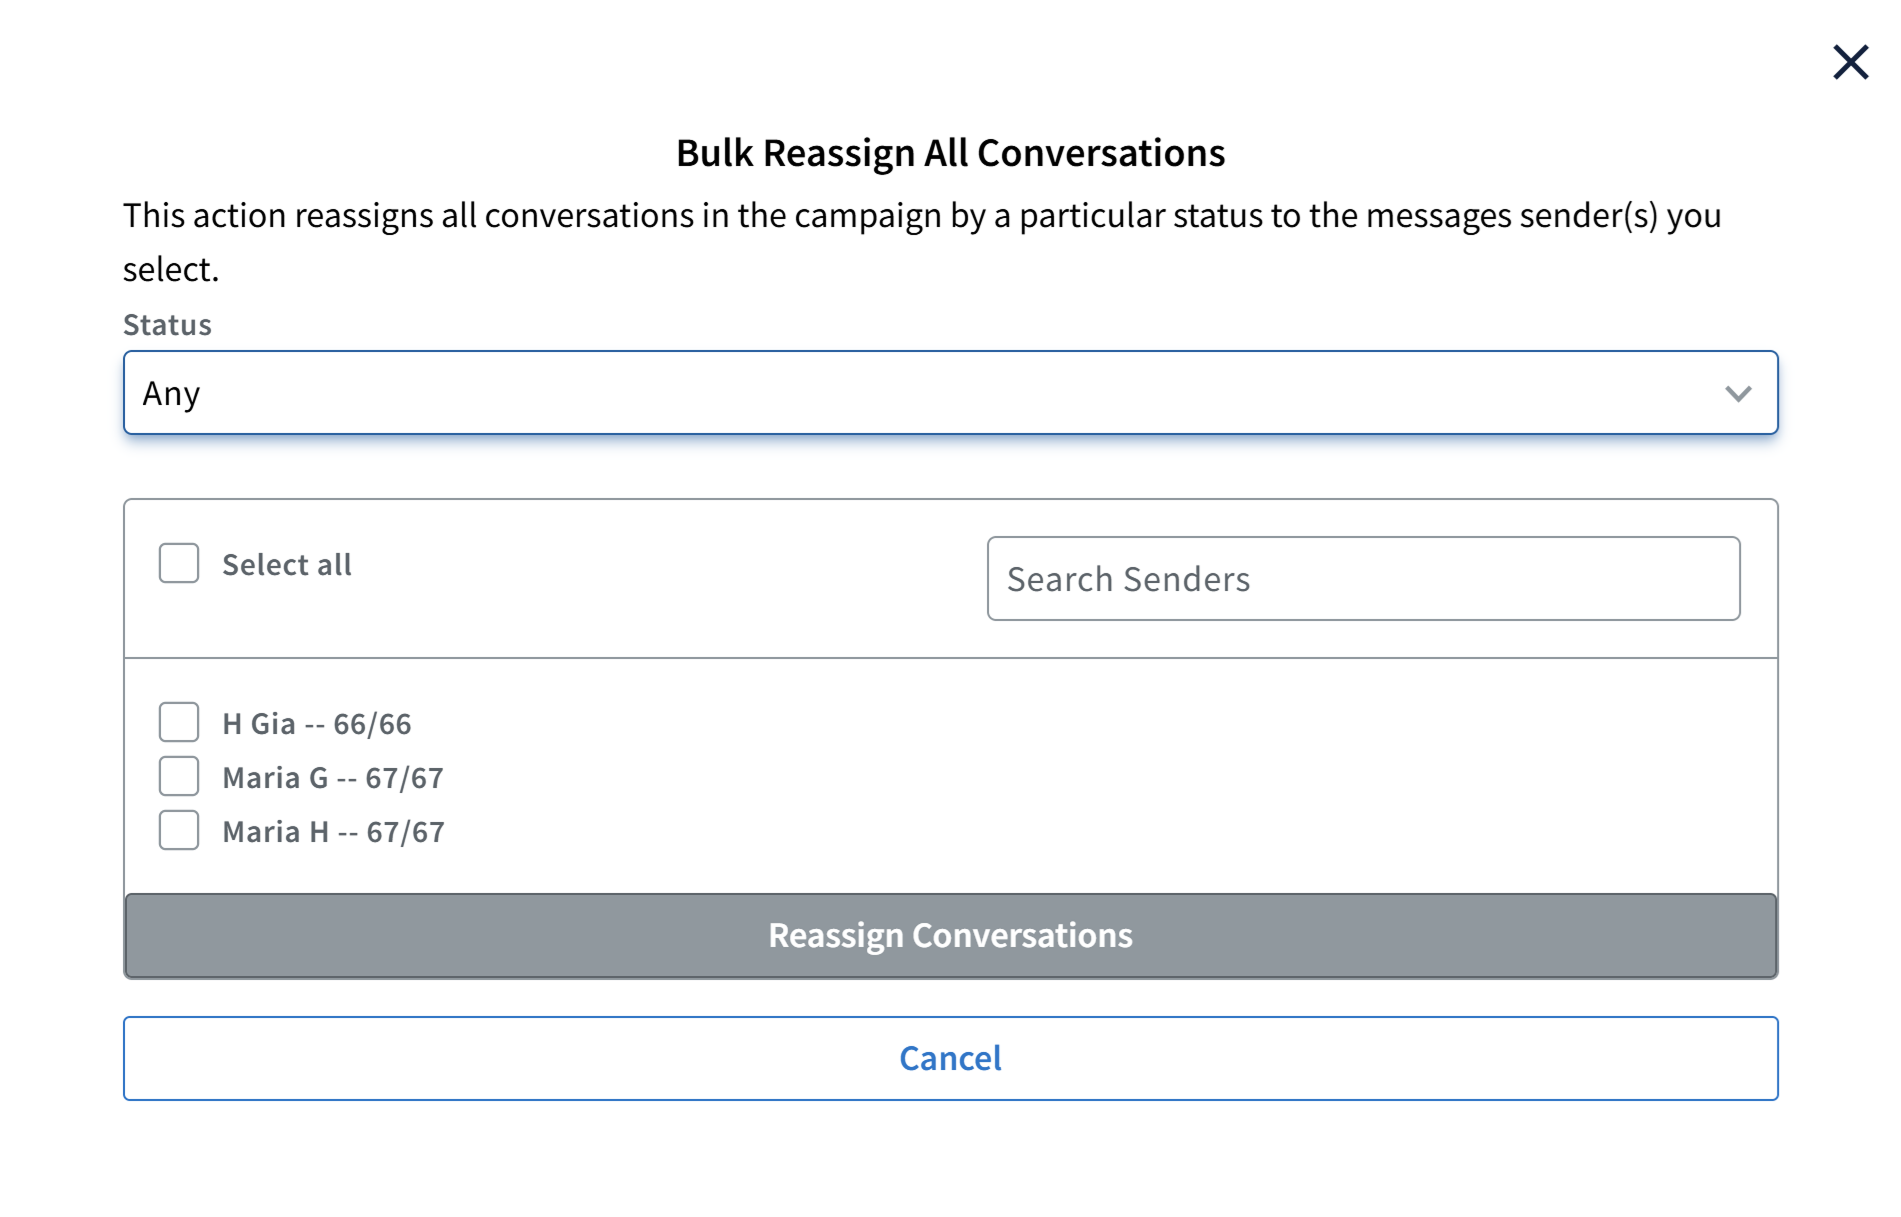
Task: Expand the status choices showing 'Any'
Action: coord(950,393)
